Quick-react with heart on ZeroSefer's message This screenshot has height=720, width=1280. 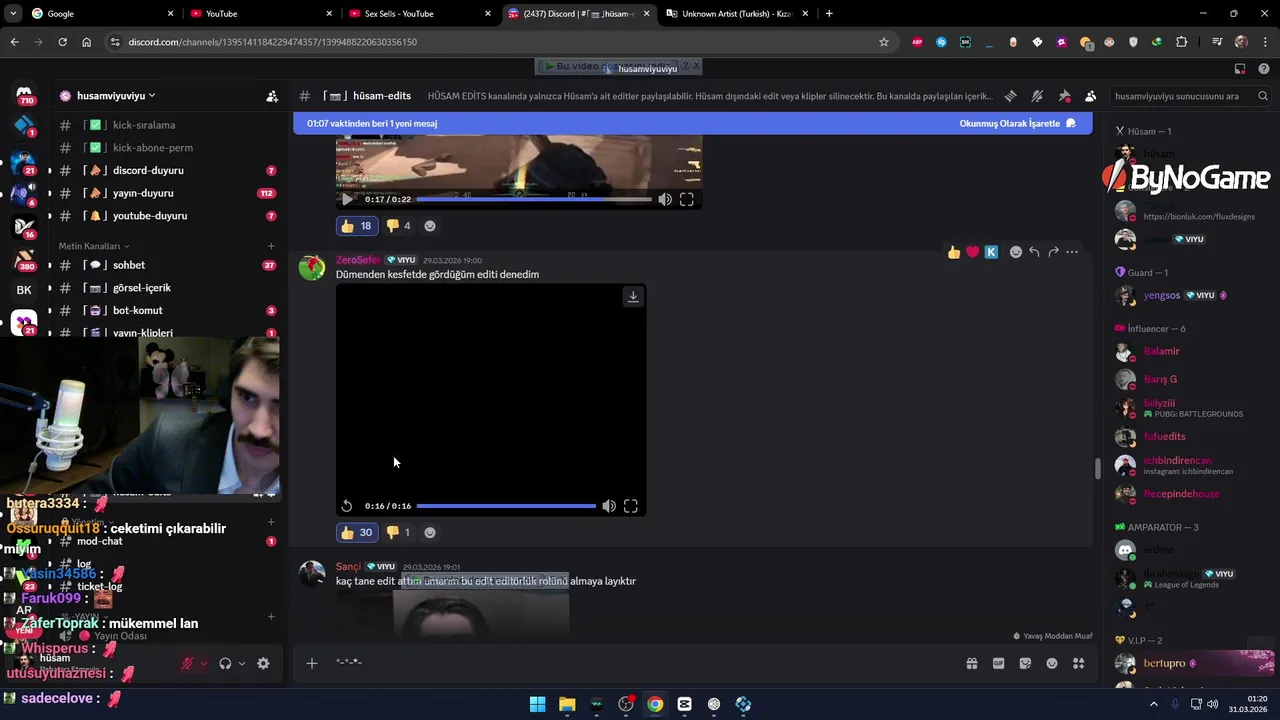(972, 252)
